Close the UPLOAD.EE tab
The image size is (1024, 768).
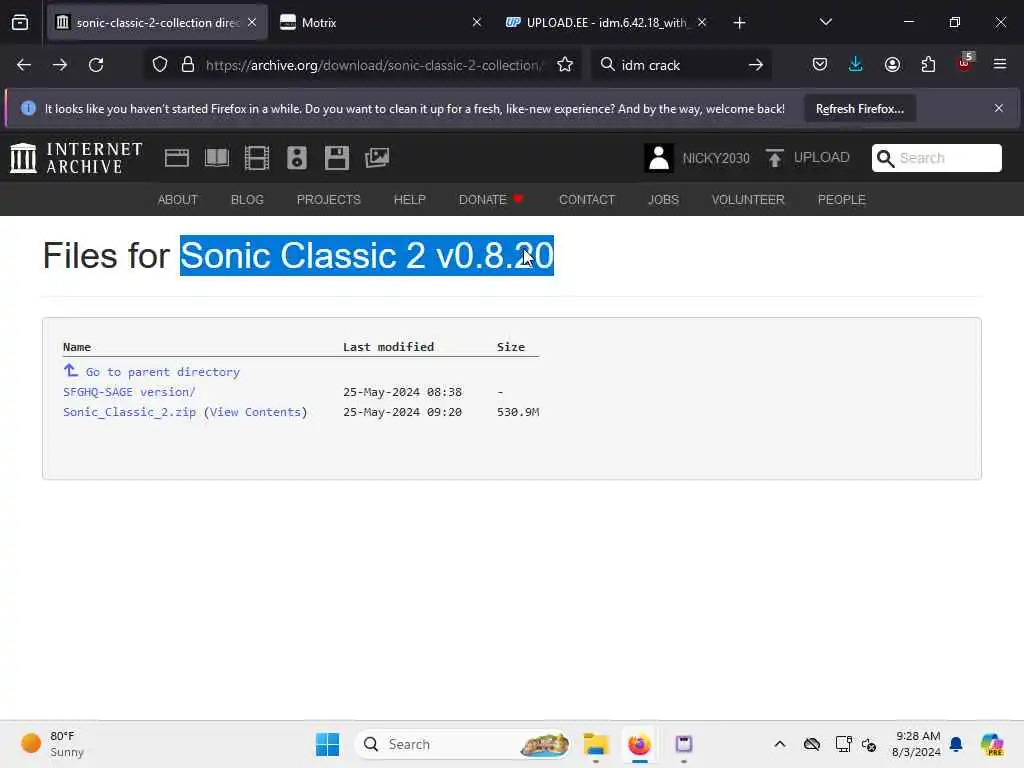(x=702, y=22)
